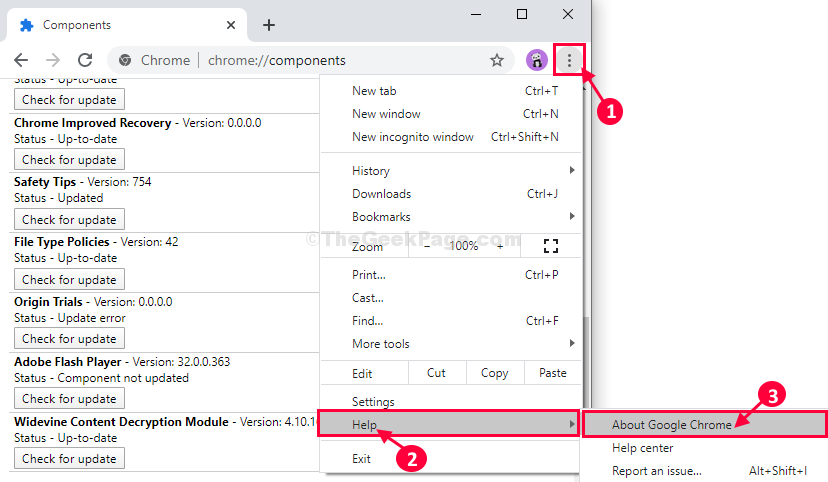Click the topmost Check for update button

[69, 100]
